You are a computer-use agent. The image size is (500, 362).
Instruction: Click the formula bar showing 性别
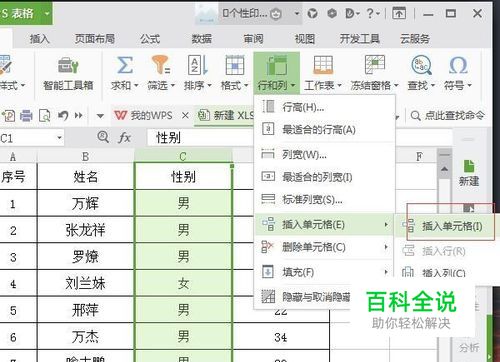pyautogui.click(x=200, y=138)
